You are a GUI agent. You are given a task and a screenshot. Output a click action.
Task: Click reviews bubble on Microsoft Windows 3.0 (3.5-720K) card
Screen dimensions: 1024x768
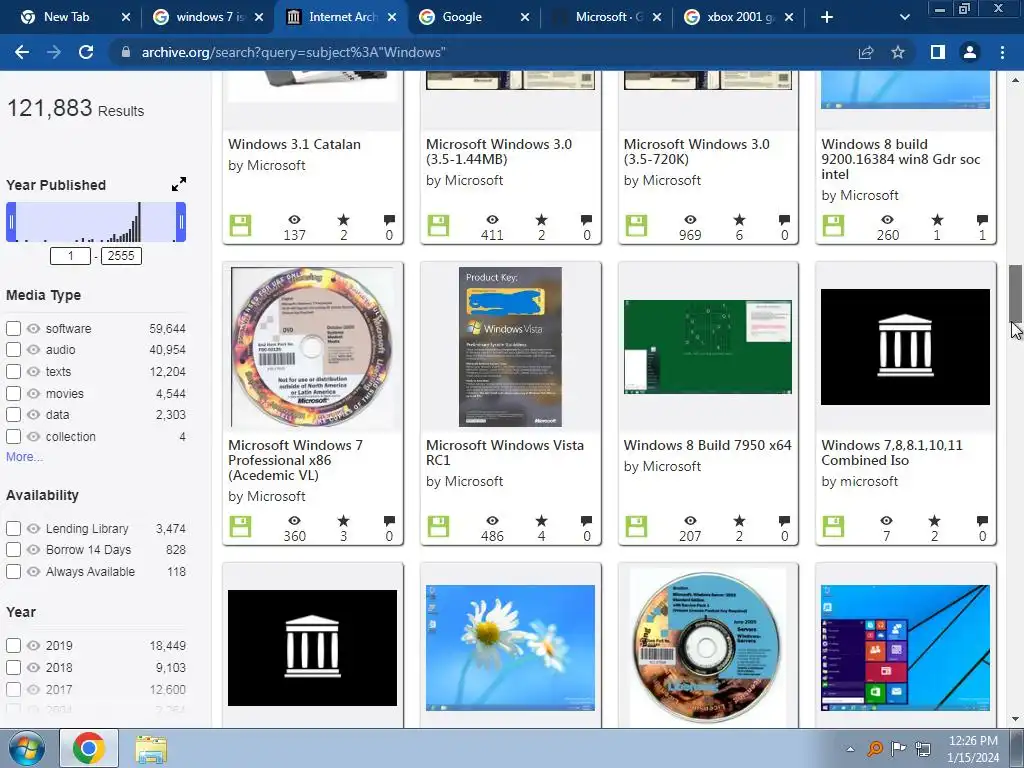[784, 220]
